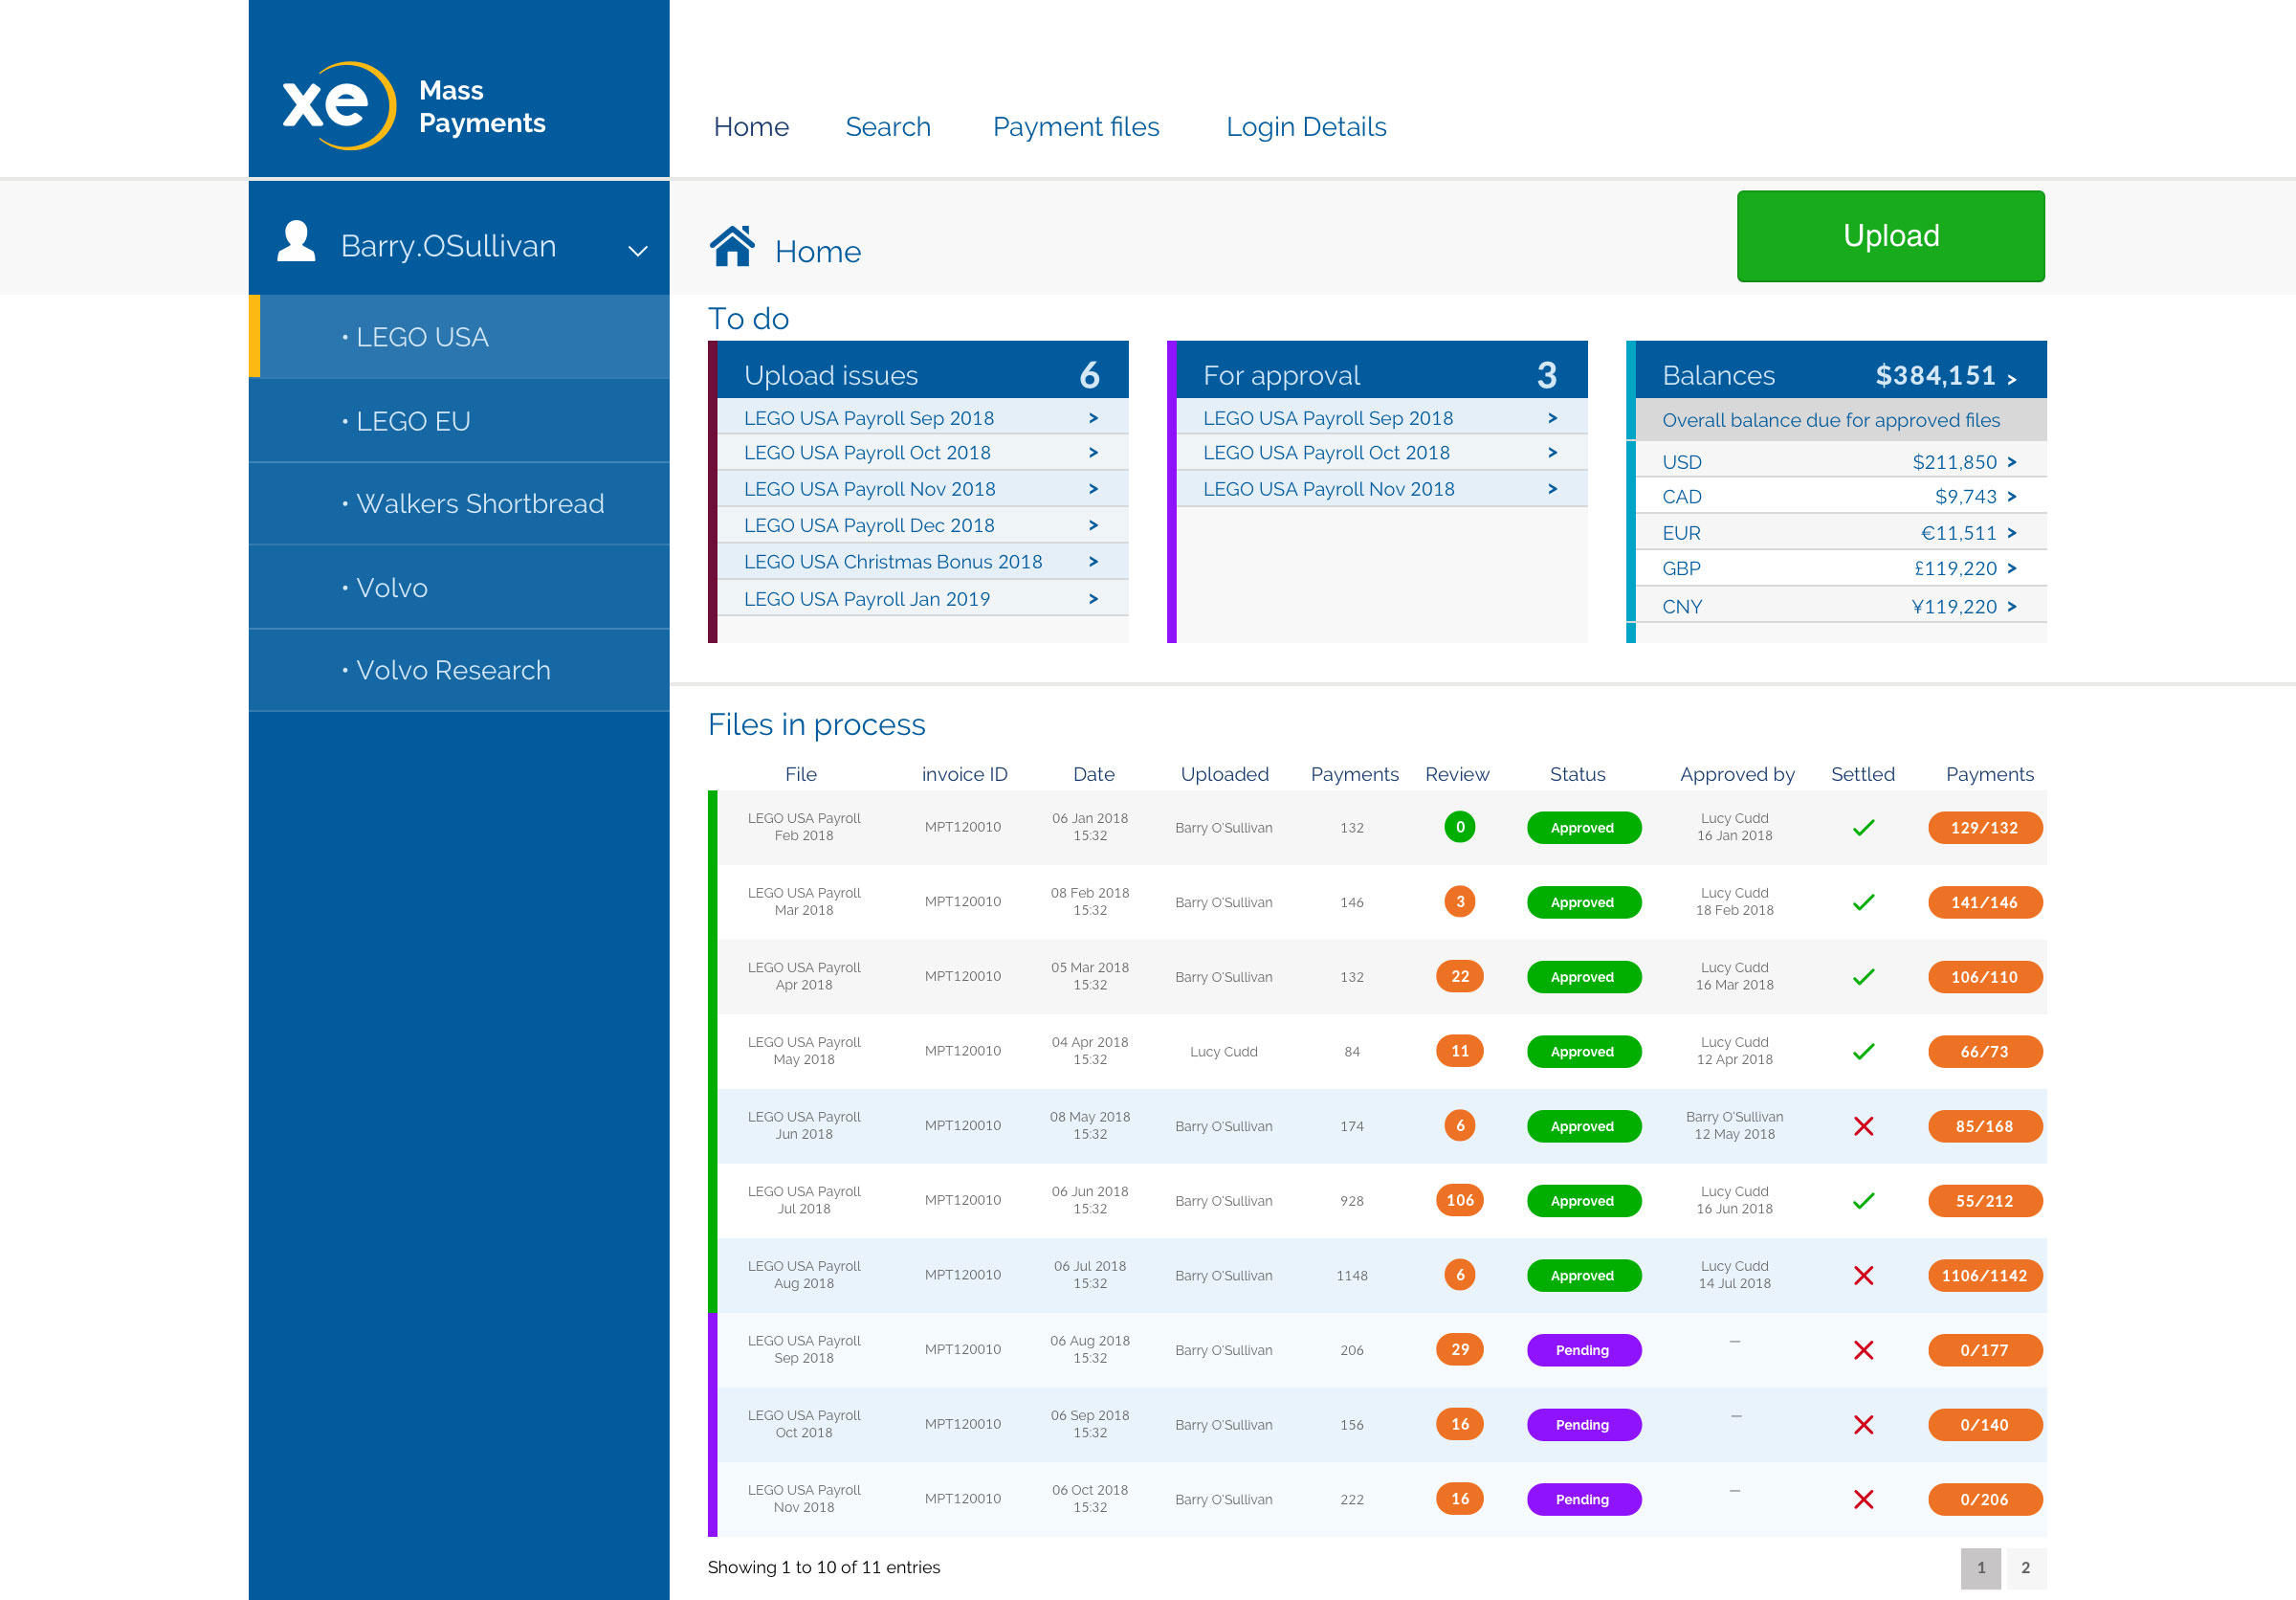Click red X in Nov 2018 row
This screenshot has height=1600, width=2296.
tap(1863, 1499)
